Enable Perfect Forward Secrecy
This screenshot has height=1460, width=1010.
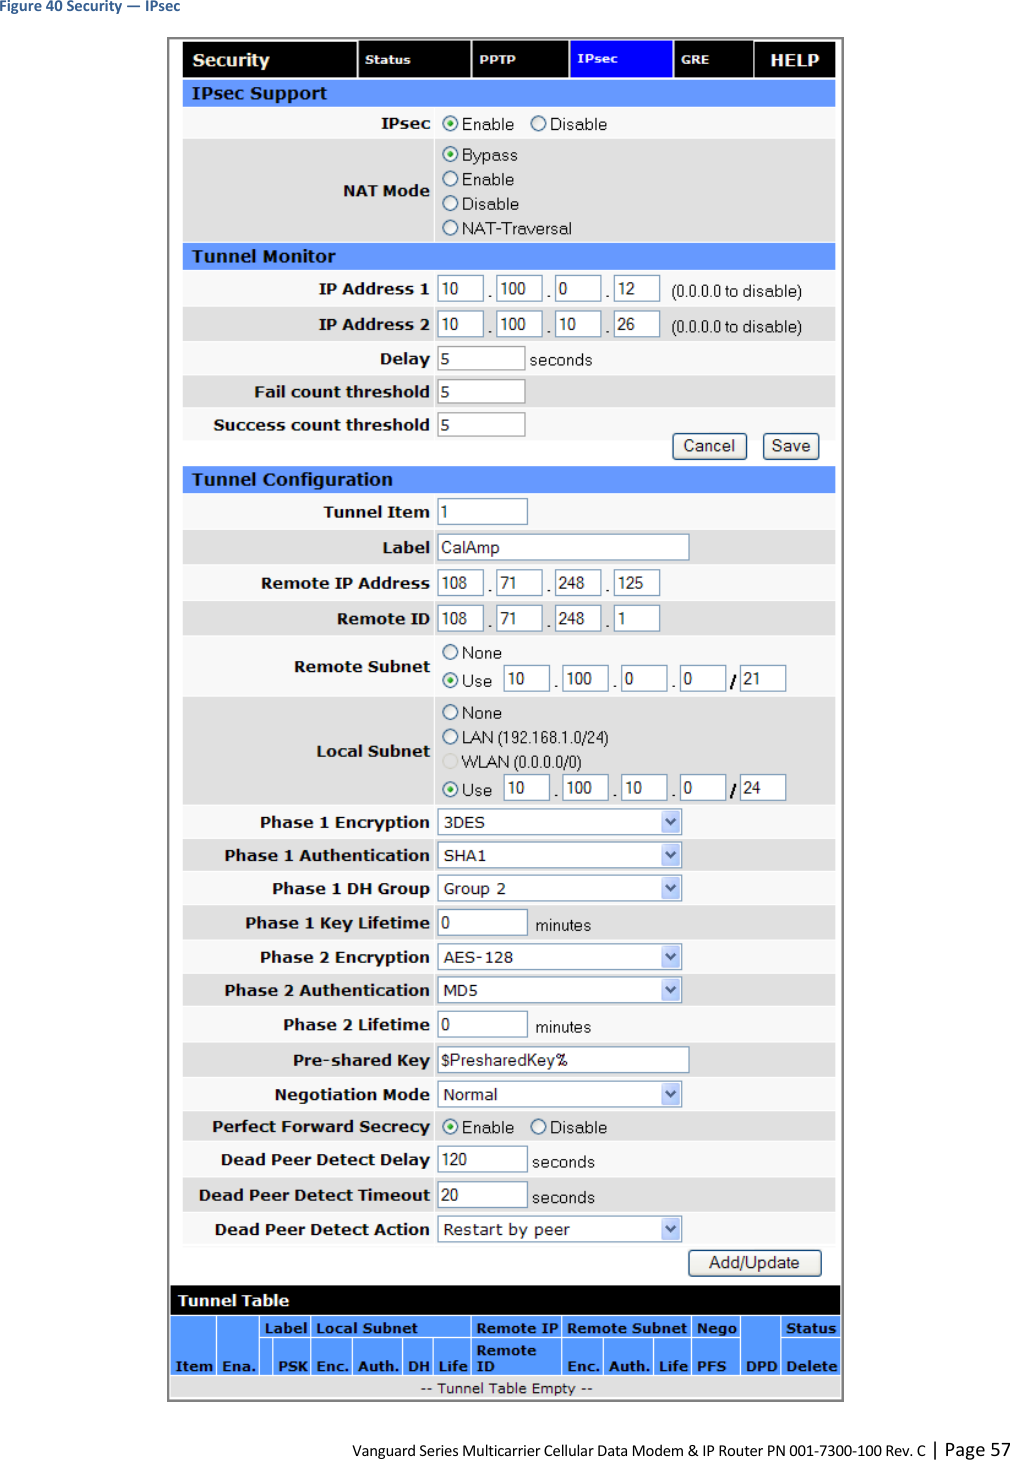(x=451, y=1127)
